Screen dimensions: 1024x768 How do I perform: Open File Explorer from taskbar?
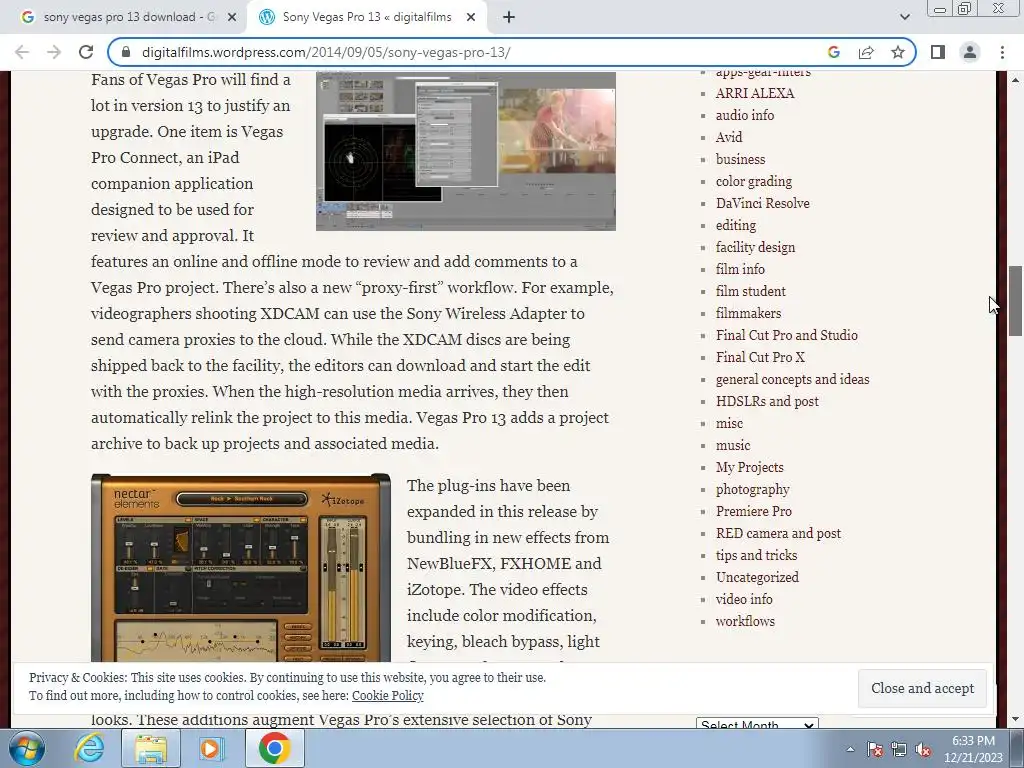[x=151, y=748]
